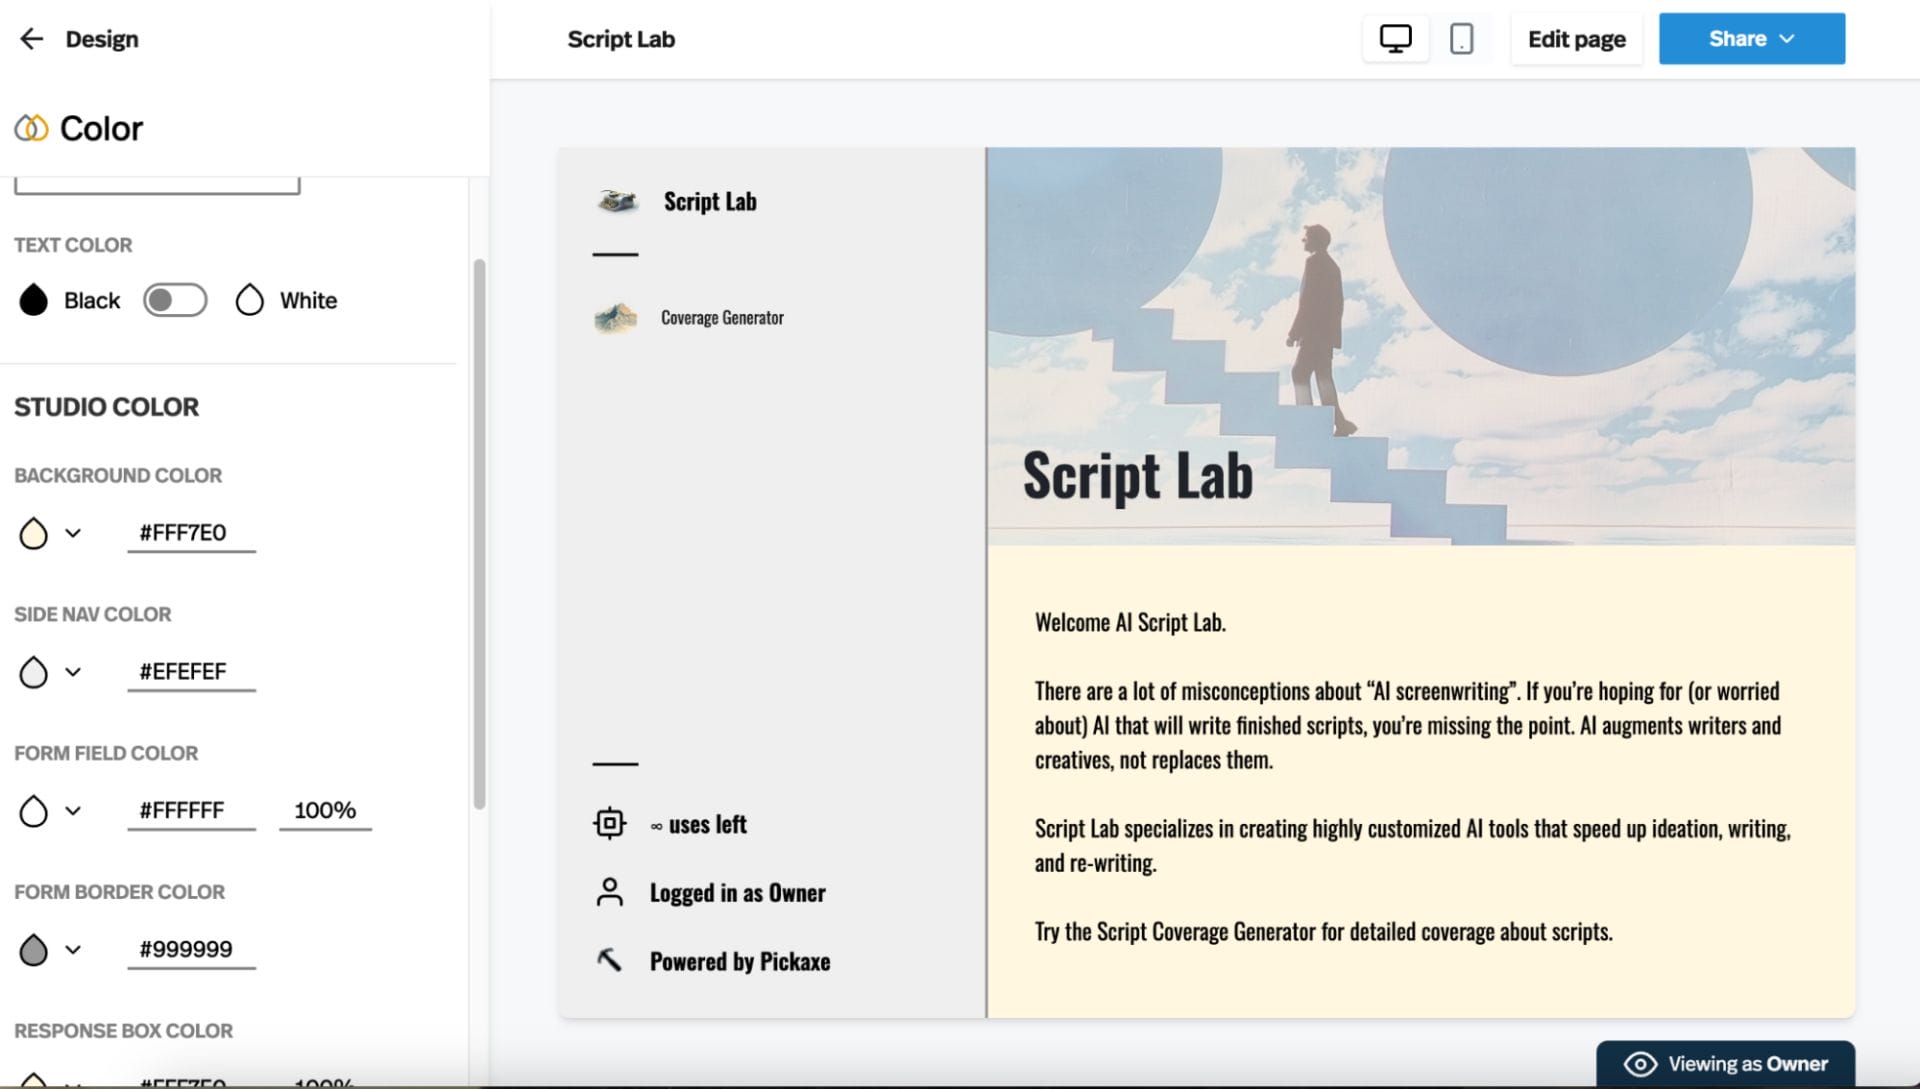Click the background color hex input field
Viewport: 1920px width, 1089px height.
[190, 533]
